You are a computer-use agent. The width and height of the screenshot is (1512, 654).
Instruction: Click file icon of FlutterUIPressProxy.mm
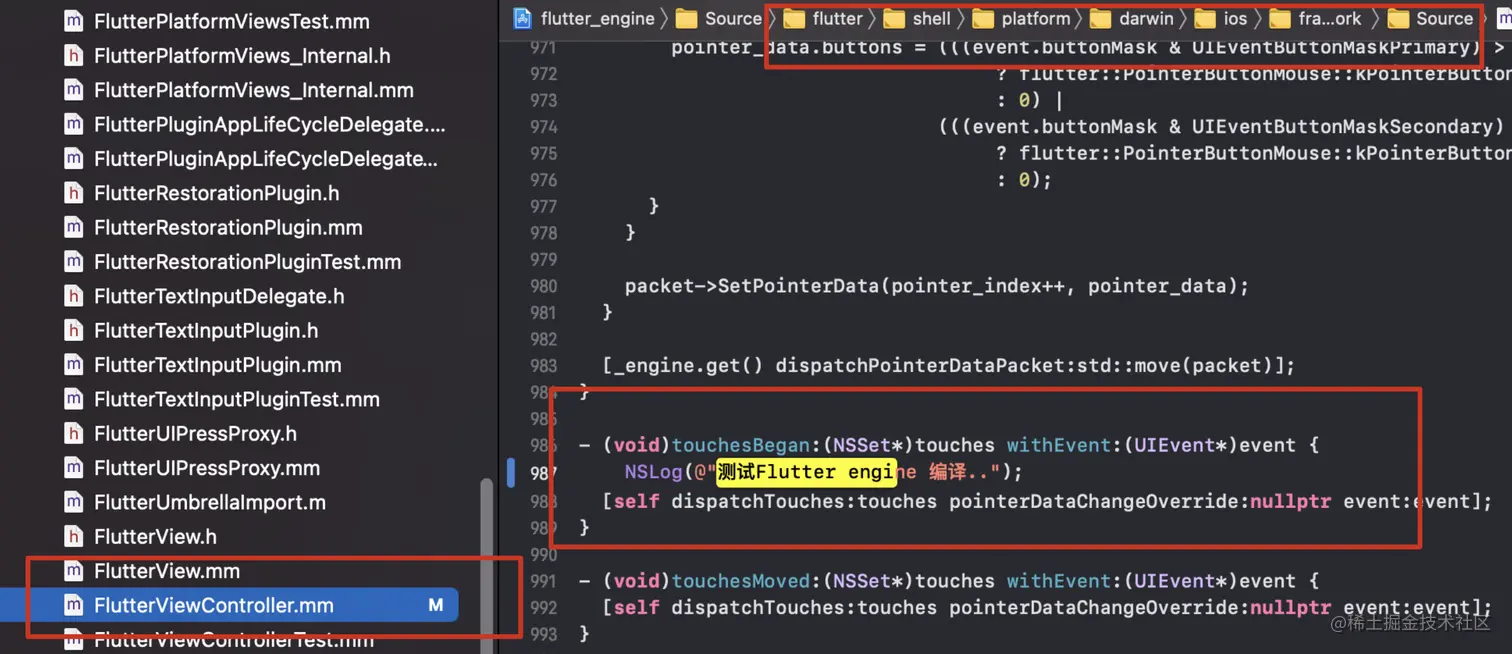(73, 468)
